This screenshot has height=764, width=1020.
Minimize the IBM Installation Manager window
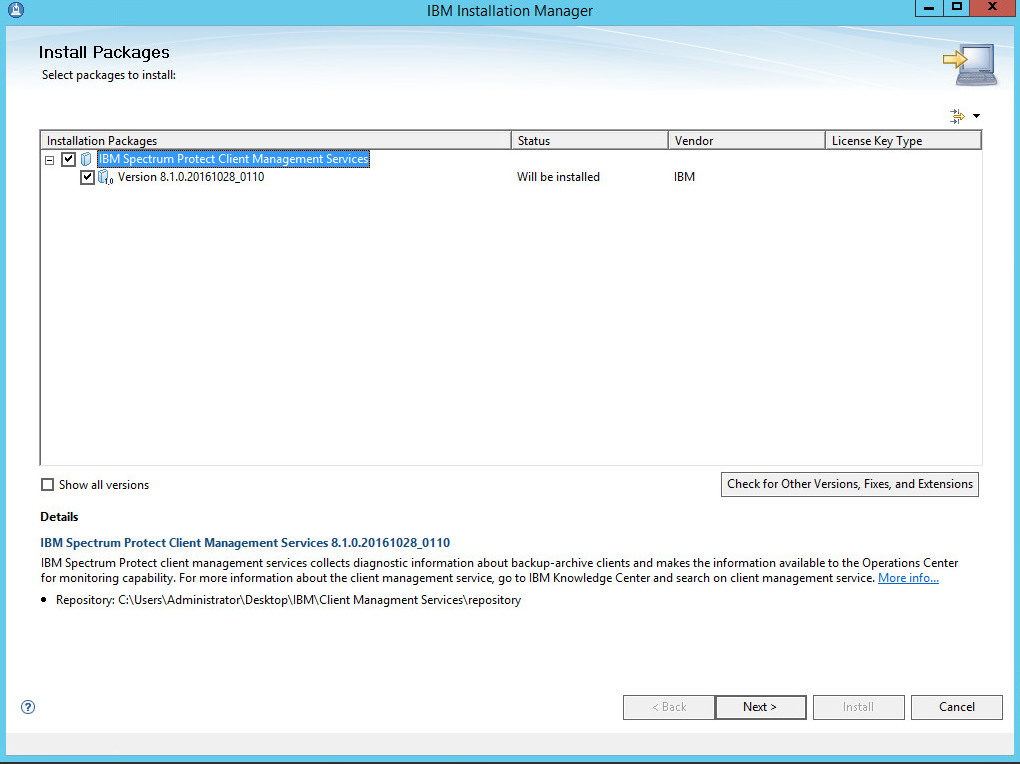(x=928, y=8)
